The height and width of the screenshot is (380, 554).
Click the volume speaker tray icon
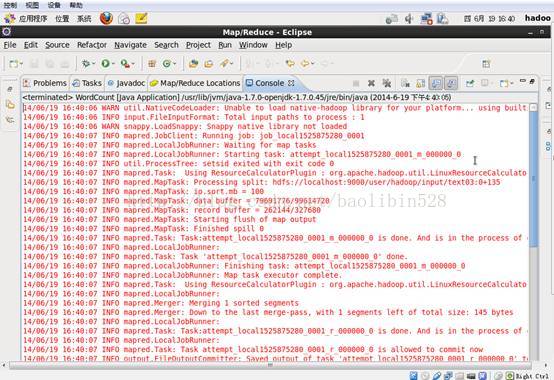pyautogui.click(x=409, y=18)
